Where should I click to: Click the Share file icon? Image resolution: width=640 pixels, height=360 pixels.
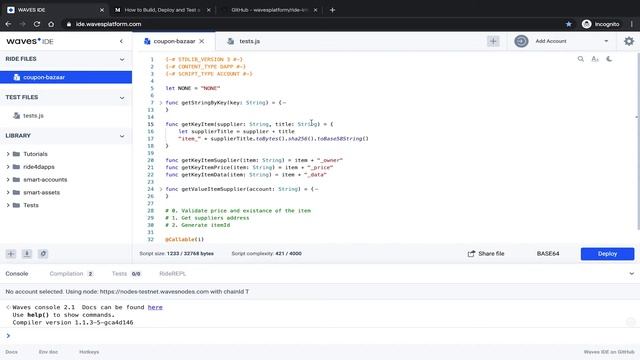(x=471, y=253)
